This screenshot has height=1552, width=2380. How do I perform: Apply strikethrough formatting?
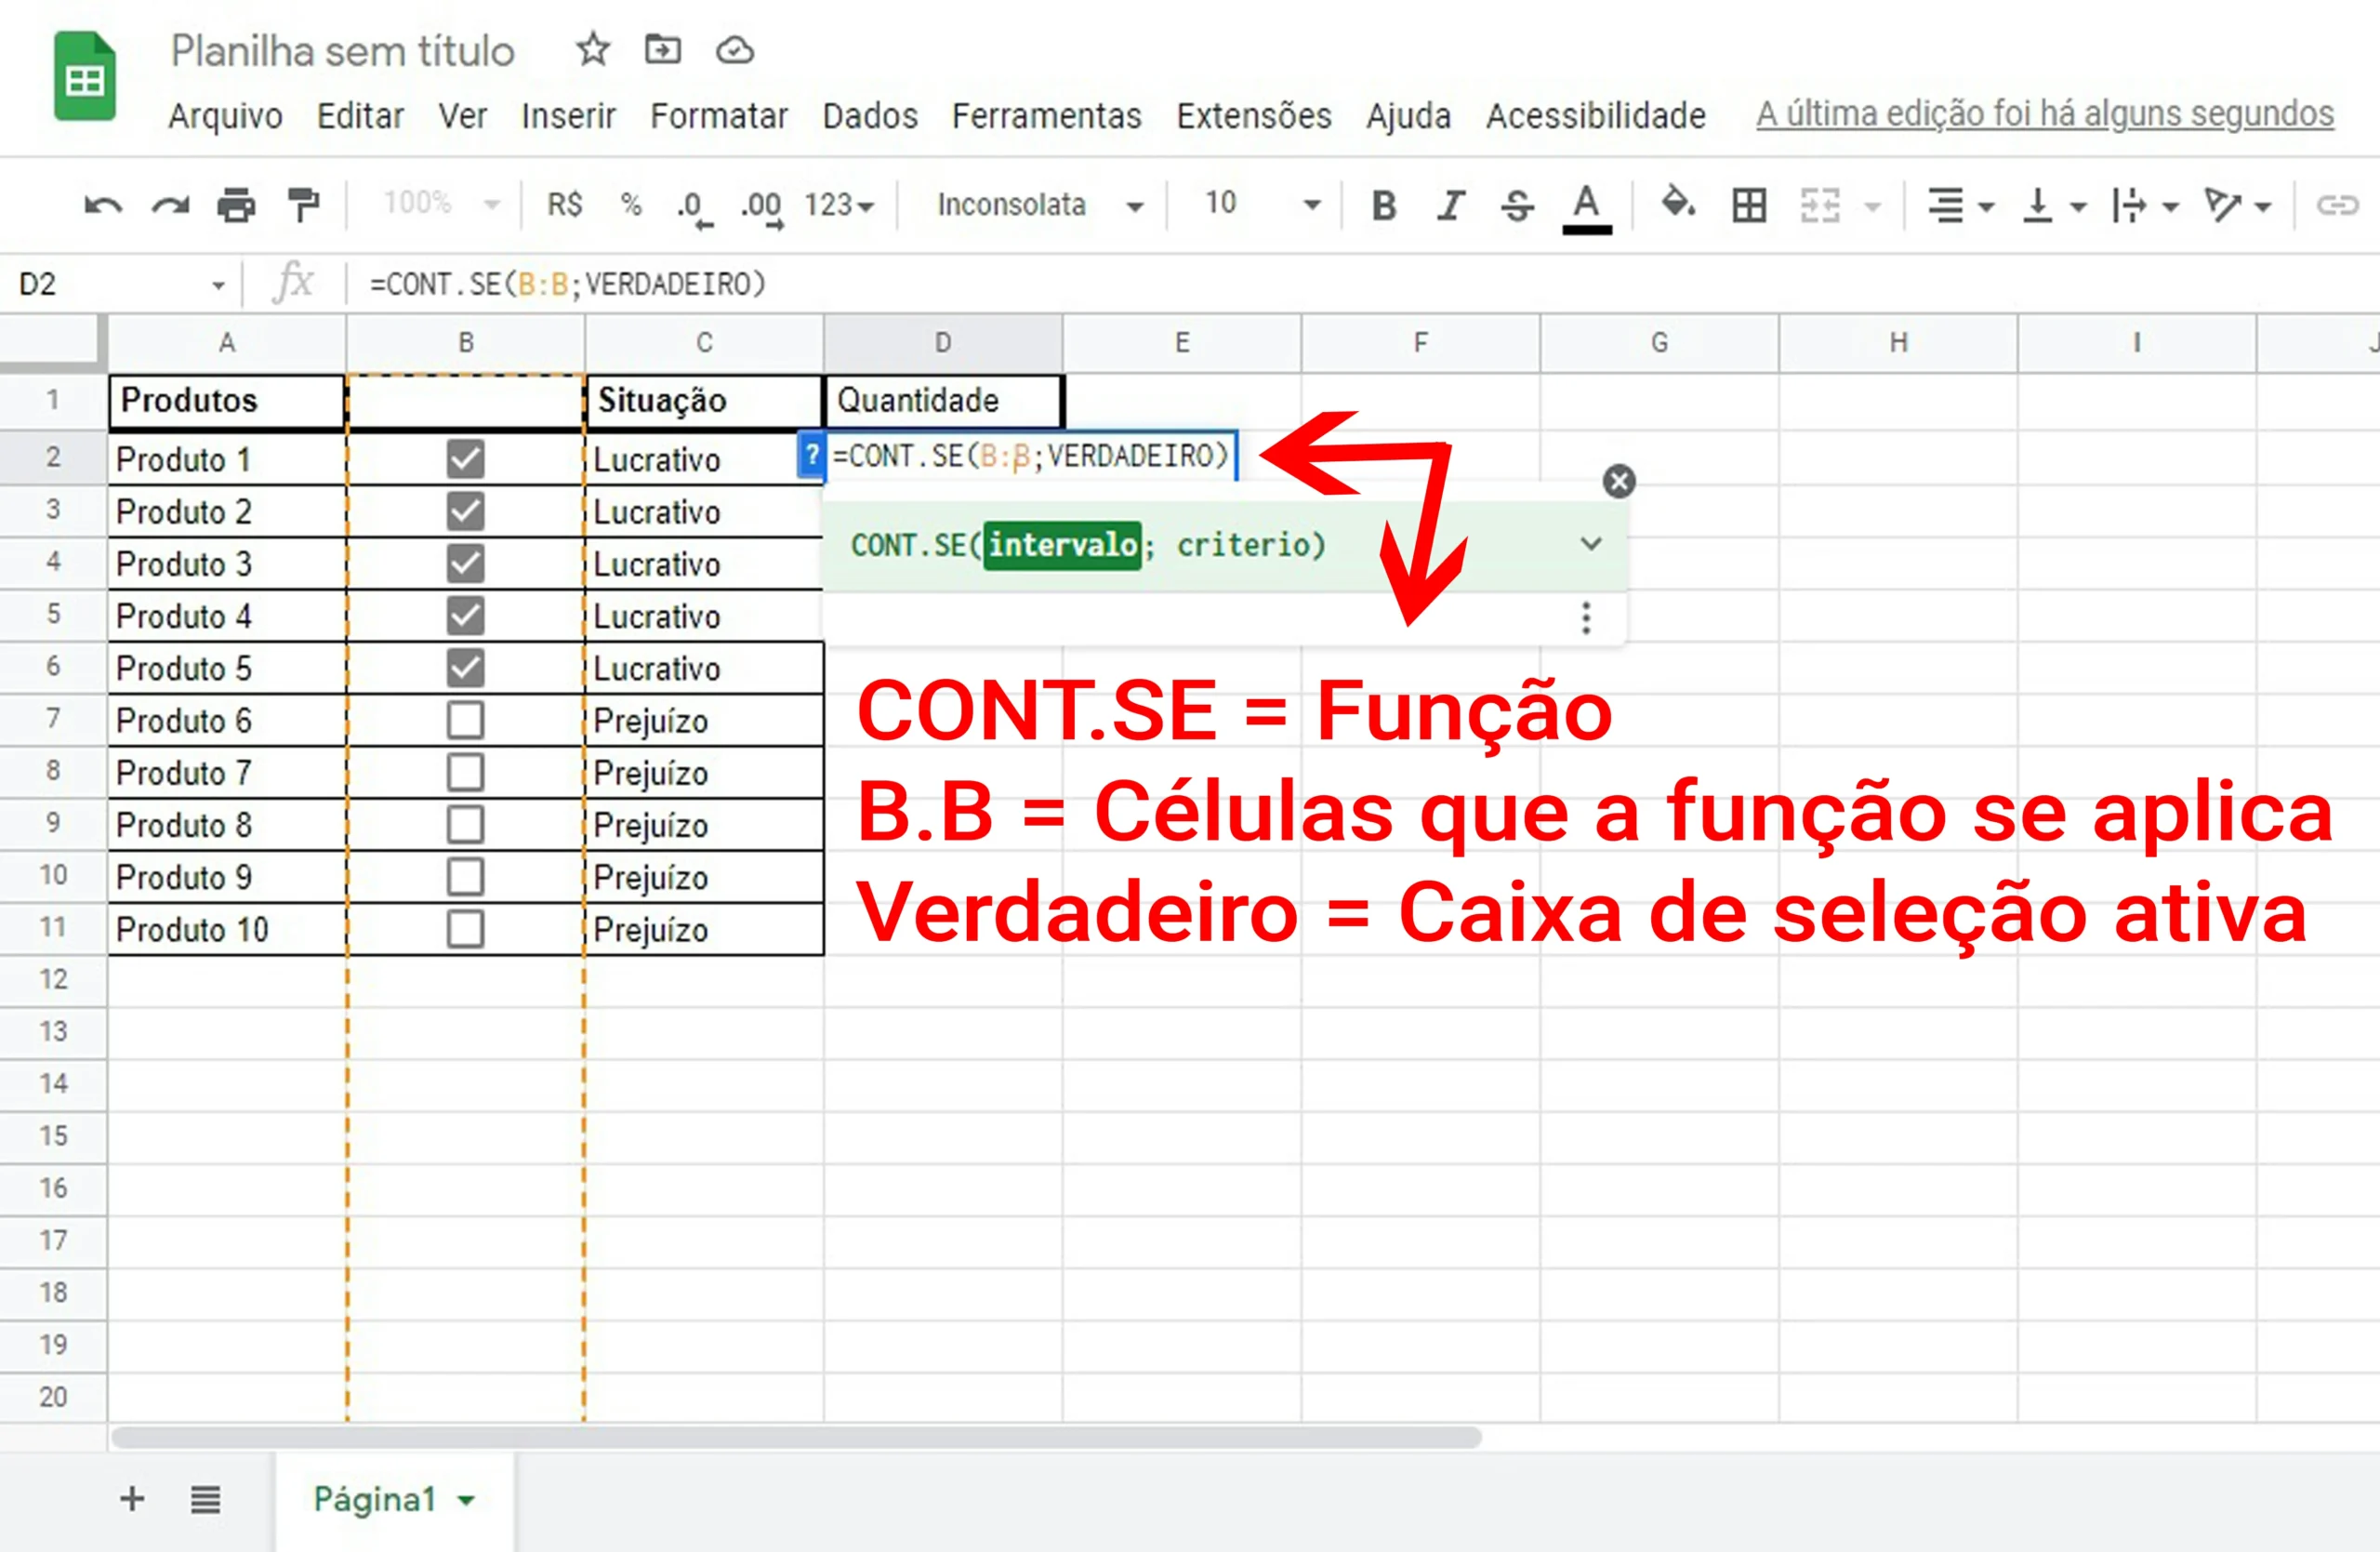(1517, 206)
